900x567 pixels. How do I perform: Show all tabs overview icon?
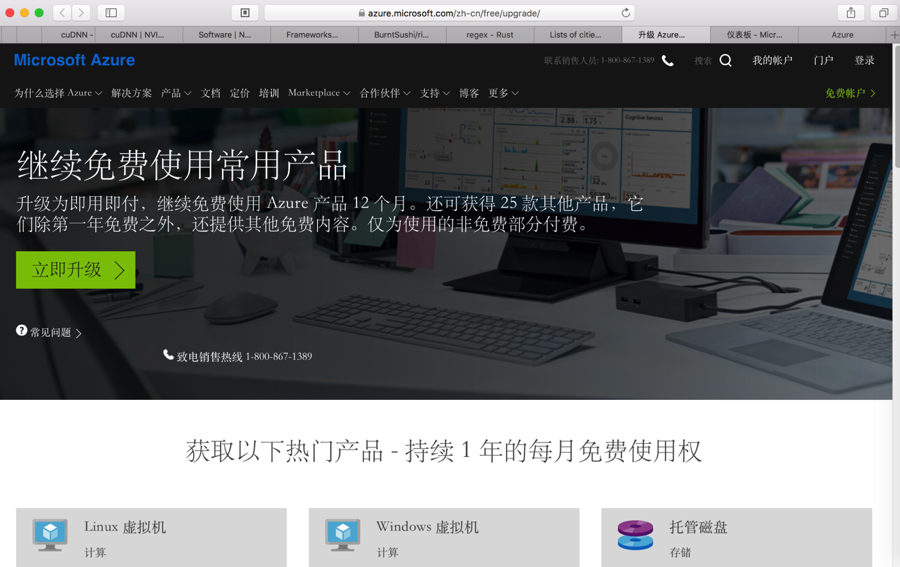click(x=883, y=13)
